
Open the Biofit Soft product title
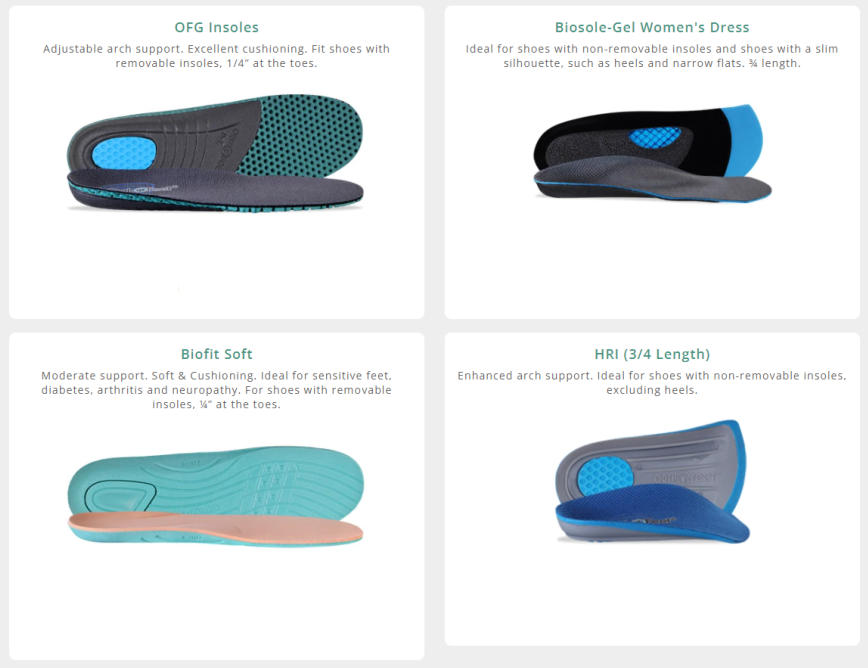pos(216,354)
